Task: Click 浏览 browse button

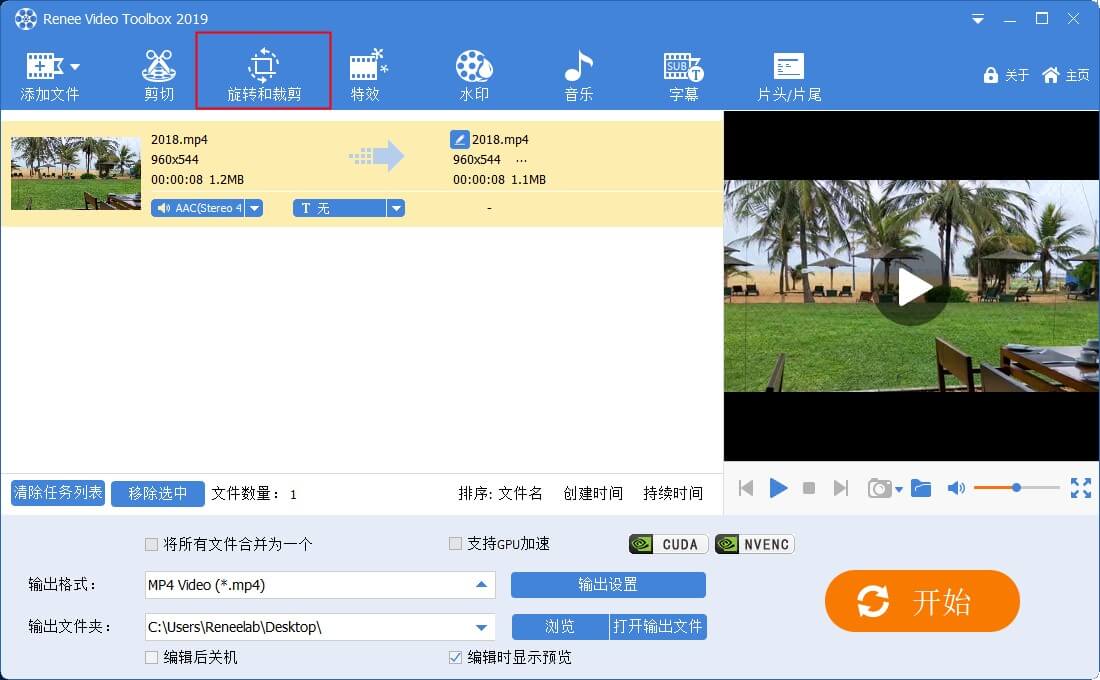Action: 560,626
